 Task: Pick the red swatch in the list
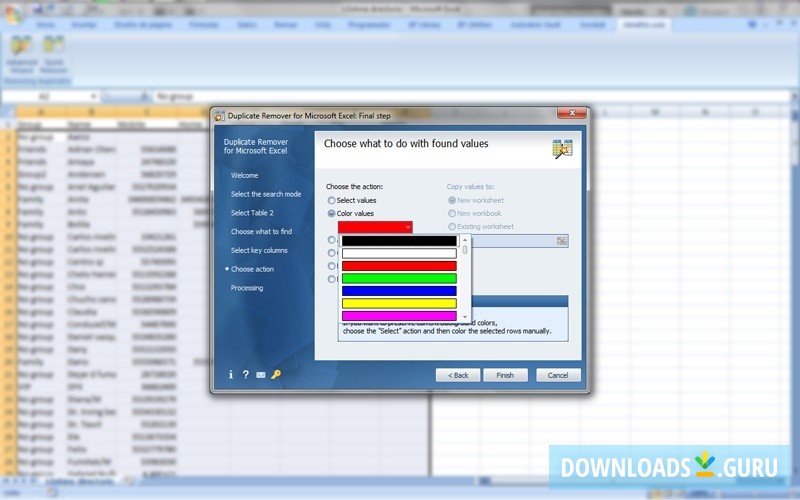tap(399, 266)
